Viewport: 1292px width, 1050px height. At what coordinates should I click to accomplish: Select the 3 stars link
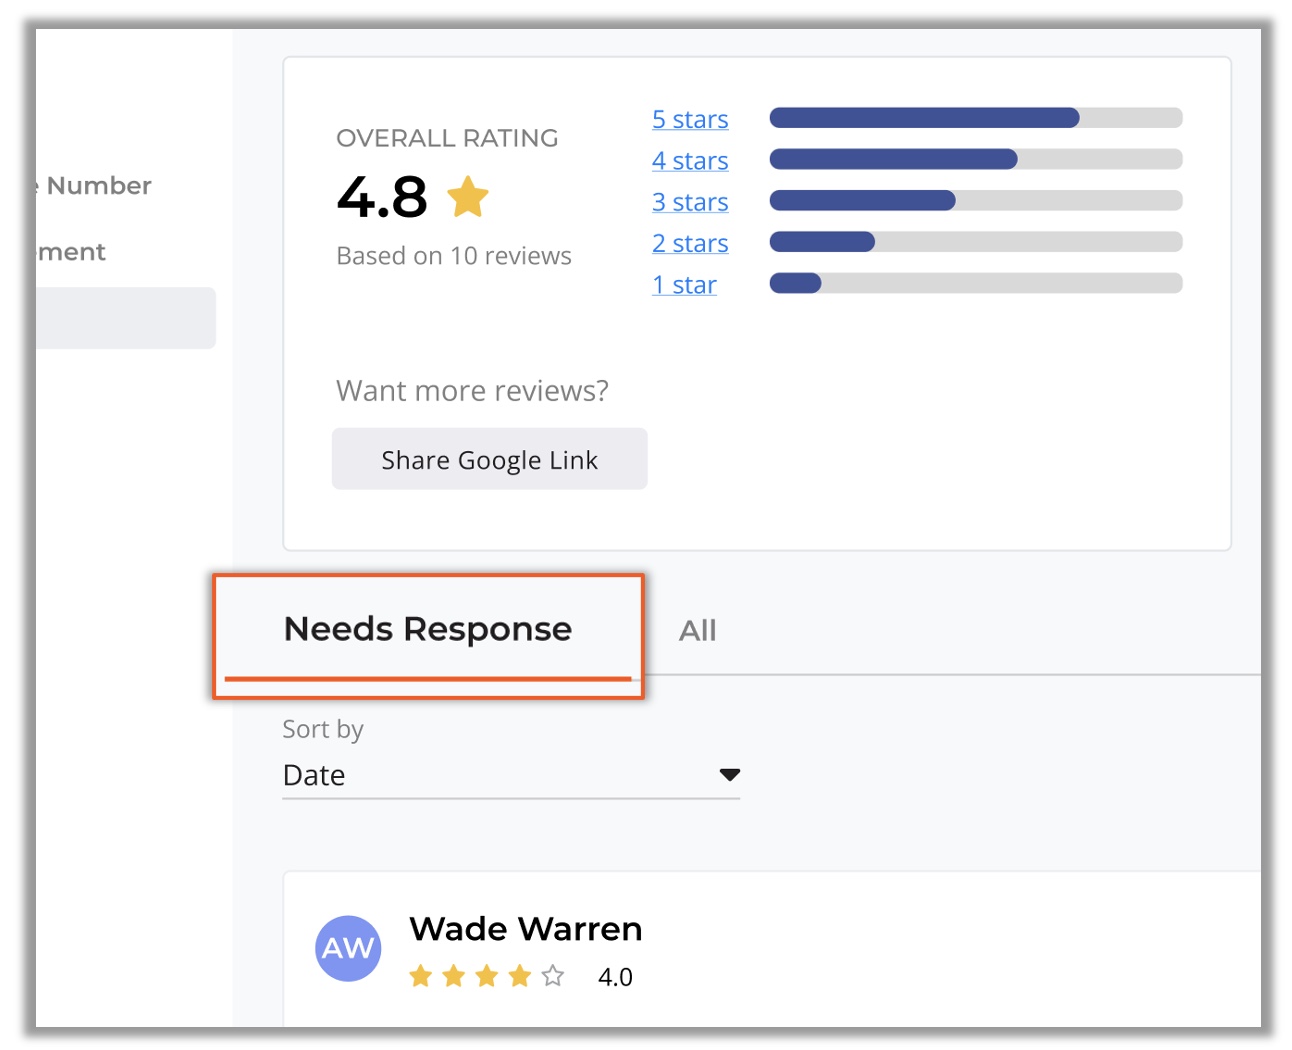click(x=690, y=202)
